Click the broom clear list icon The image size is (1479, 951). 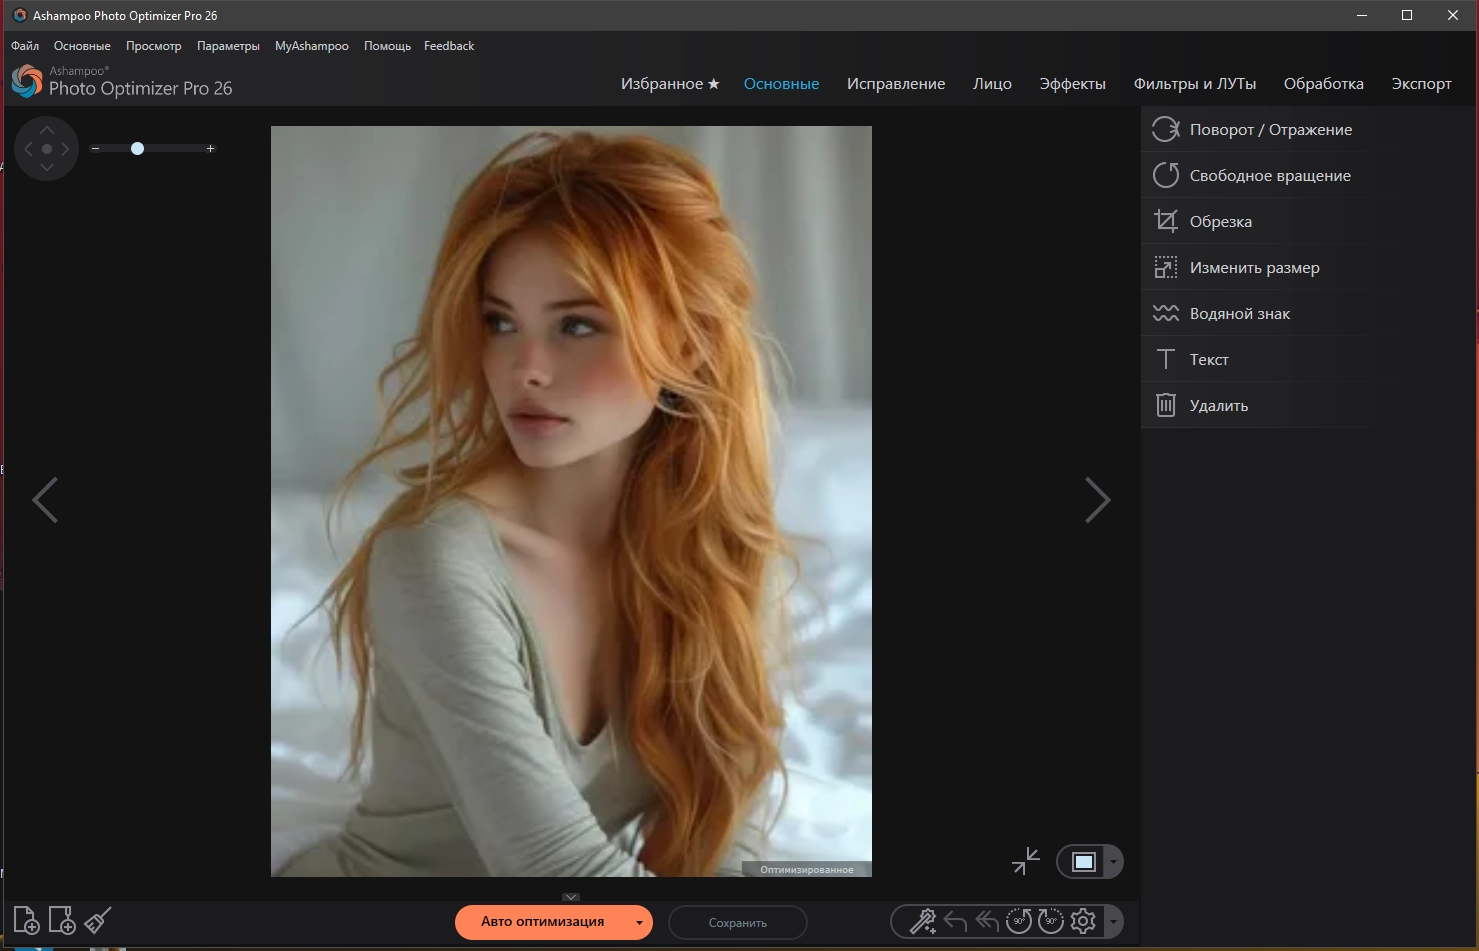point(98,920)
